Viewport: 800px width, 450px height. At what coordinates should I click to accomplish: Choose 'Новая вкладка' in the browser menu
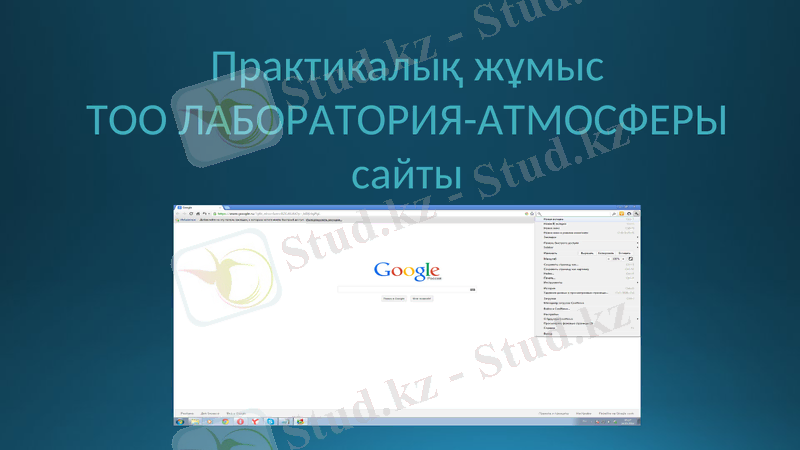pos(586,219)
